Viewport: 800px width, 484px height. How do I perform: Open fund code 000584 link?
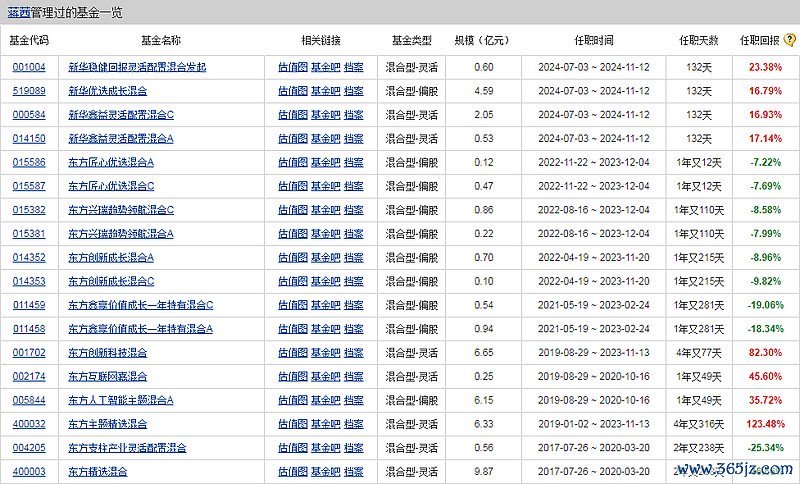click(x=29, y=115)
